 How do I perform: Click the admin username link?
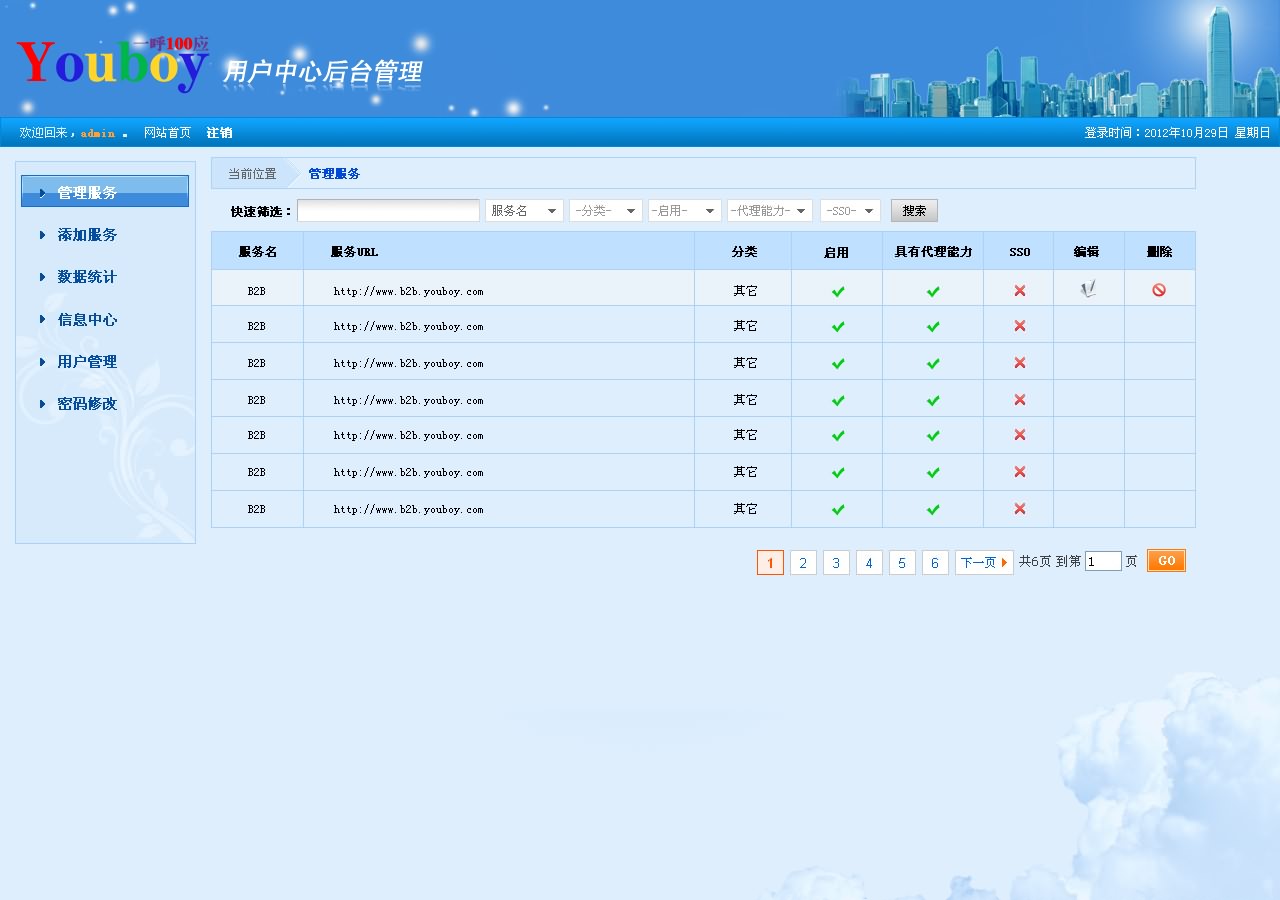pyautogui.click(x=98, y=133)
